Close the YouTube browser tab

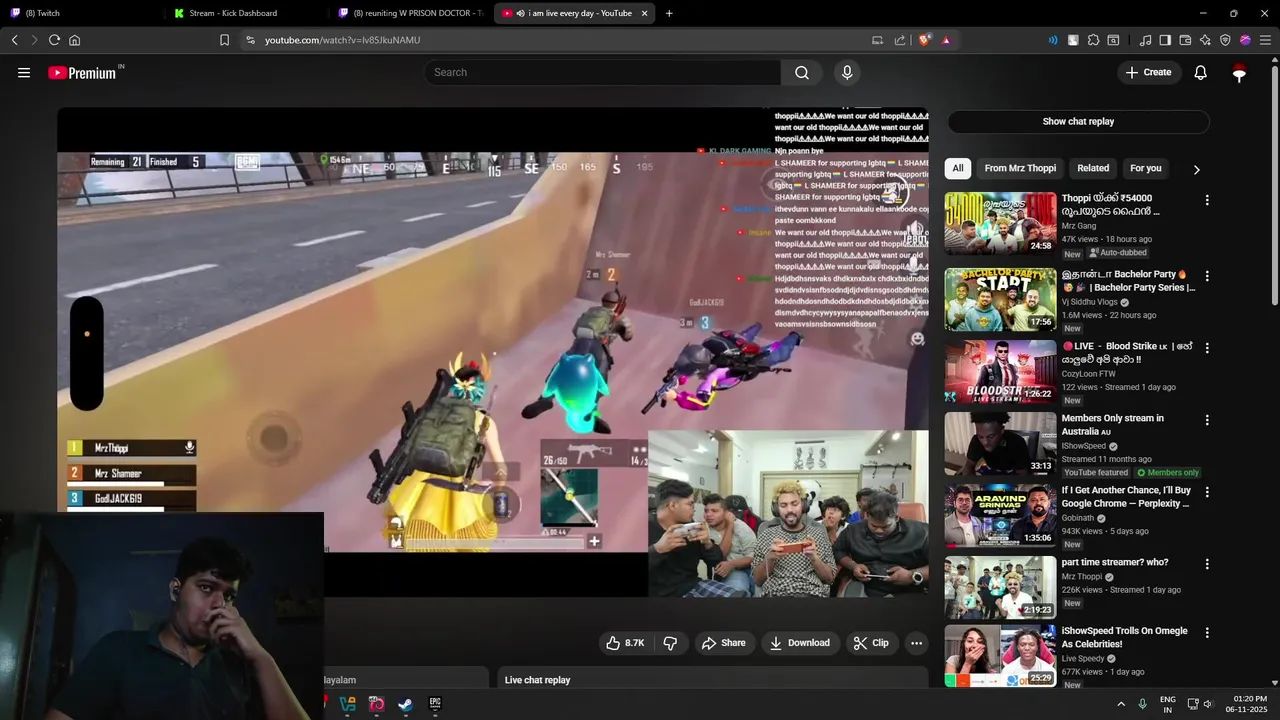click(644, 13)
